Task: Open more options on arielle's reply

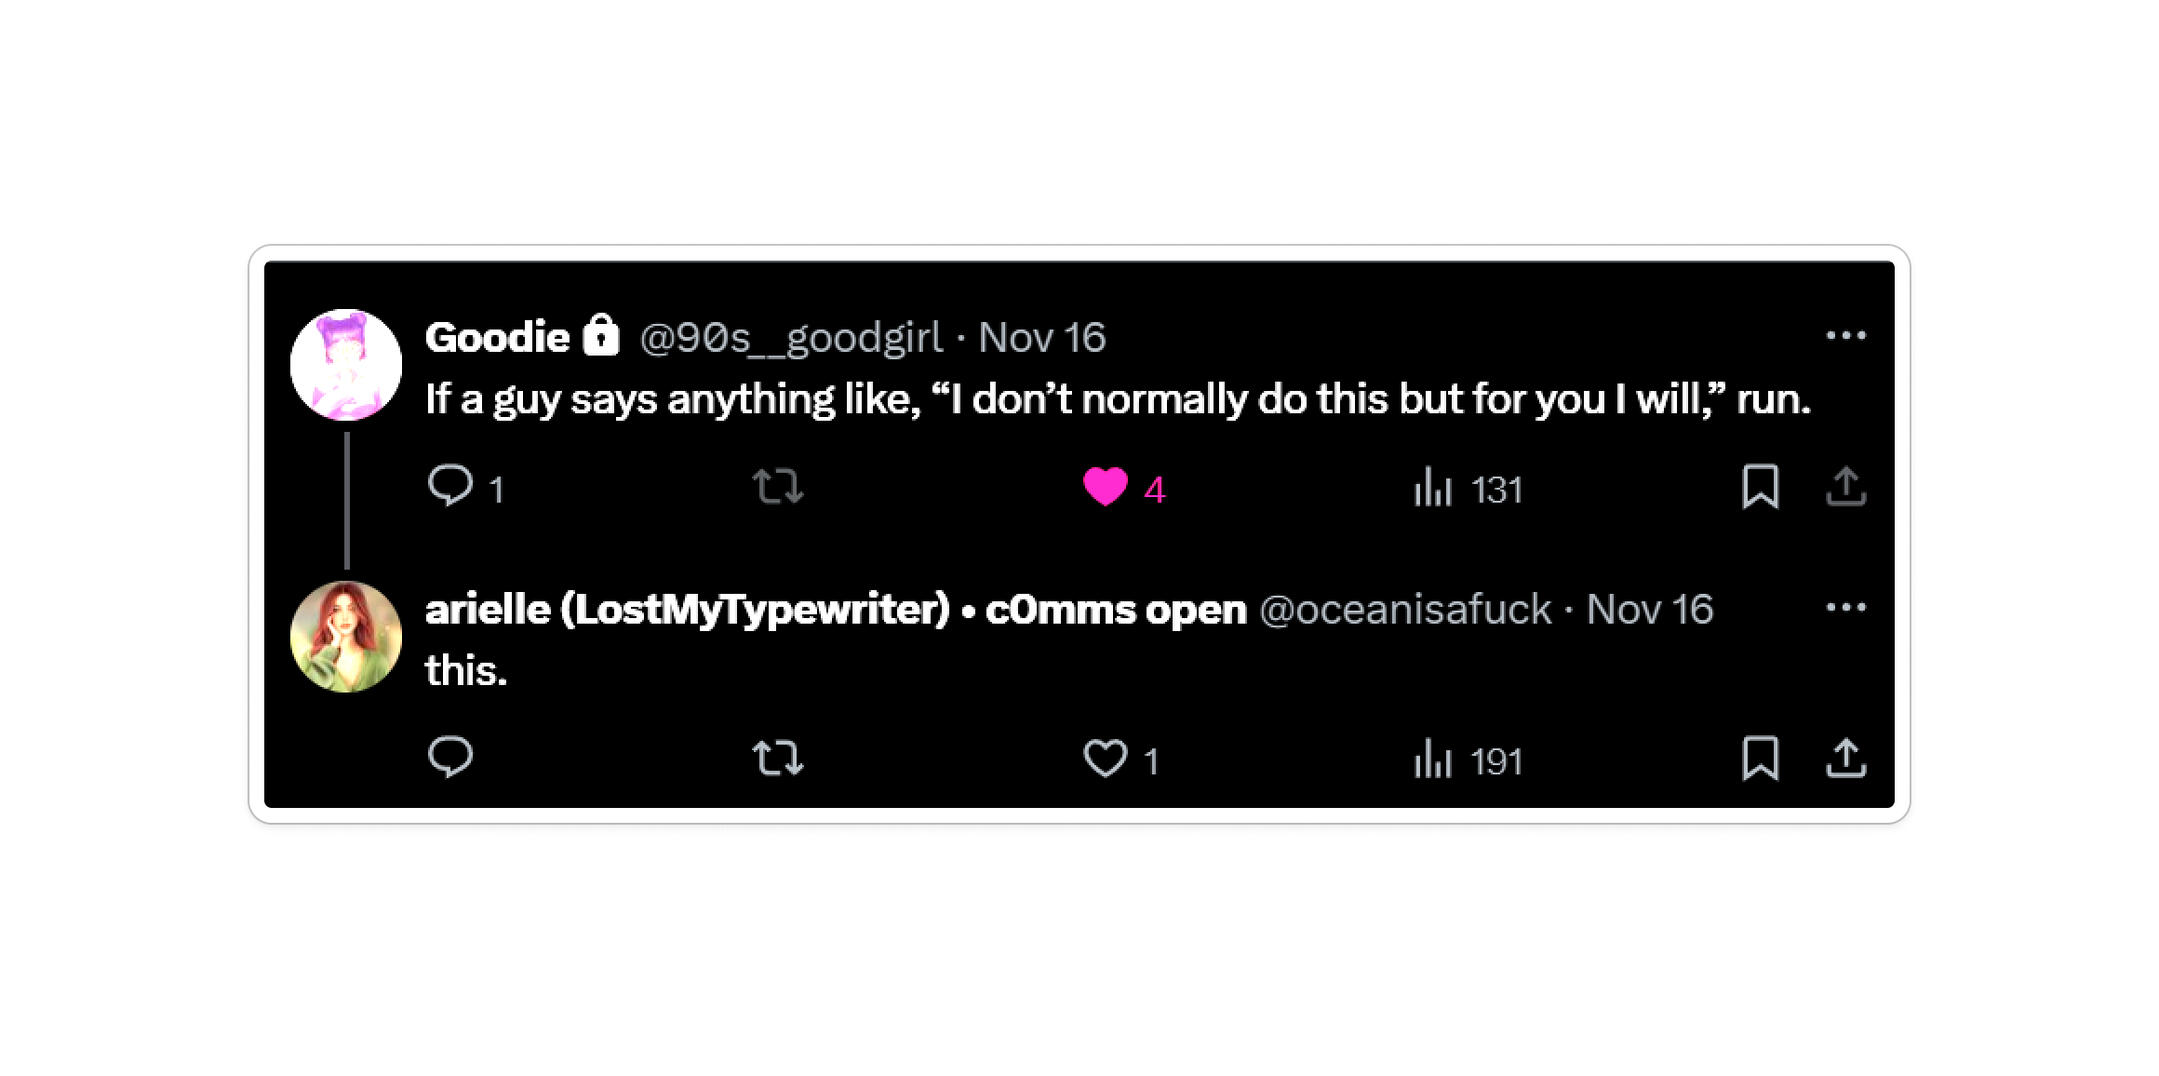Action: pos(1846,608)
